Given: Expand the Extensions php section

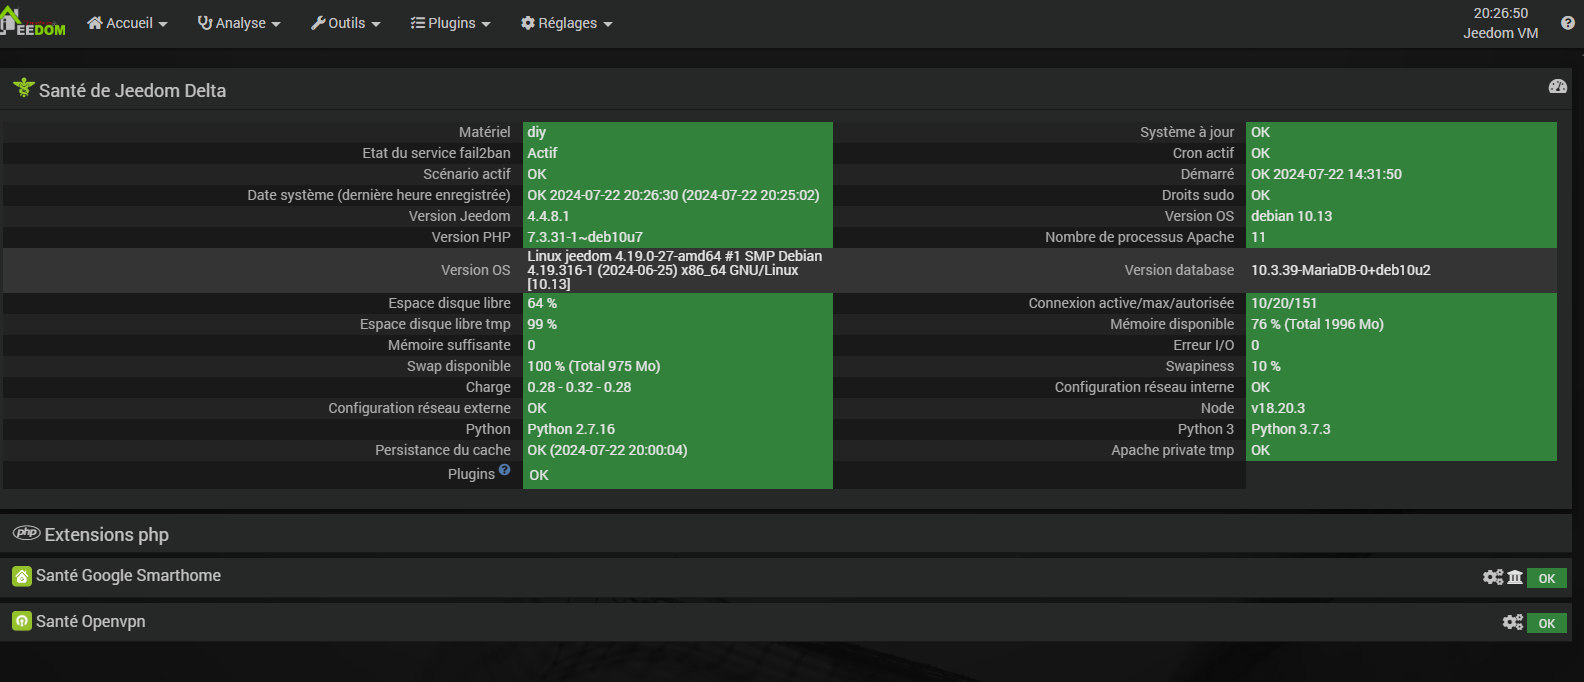Looking at the screenshot, I should tap(106, 535).
